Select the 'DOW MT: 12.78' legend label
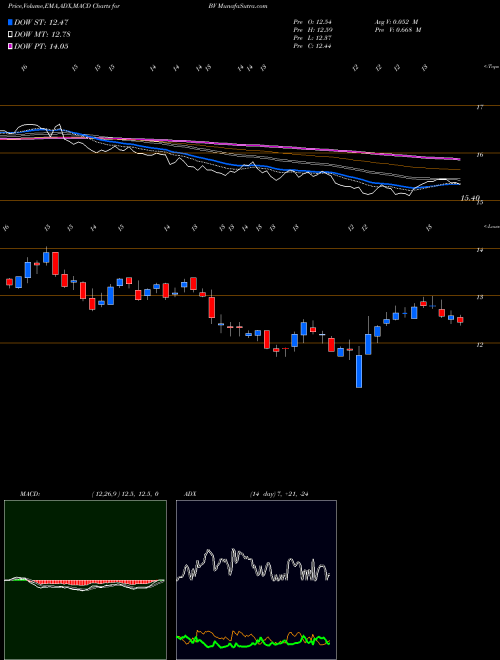500x660 pixels. [x=42, y=35]
